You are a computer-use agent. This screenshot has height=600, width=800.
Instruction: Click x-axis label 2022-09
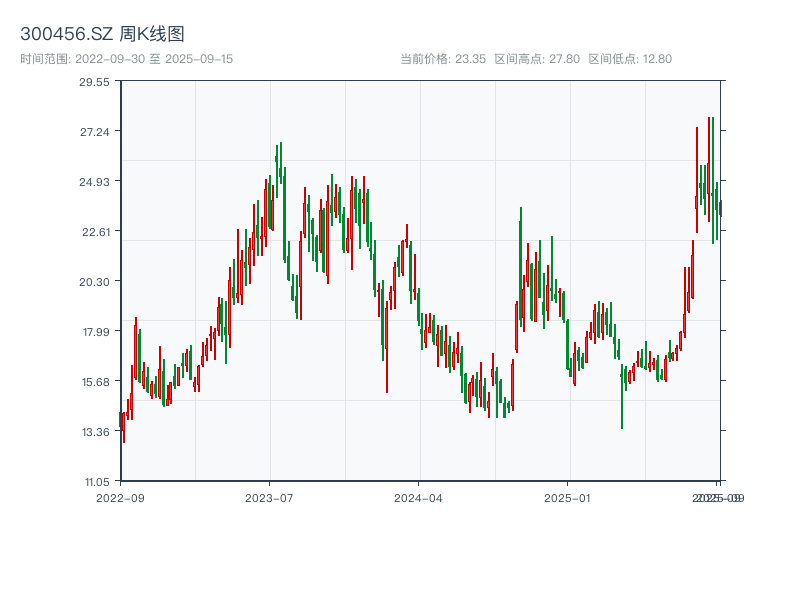[120, 498]
